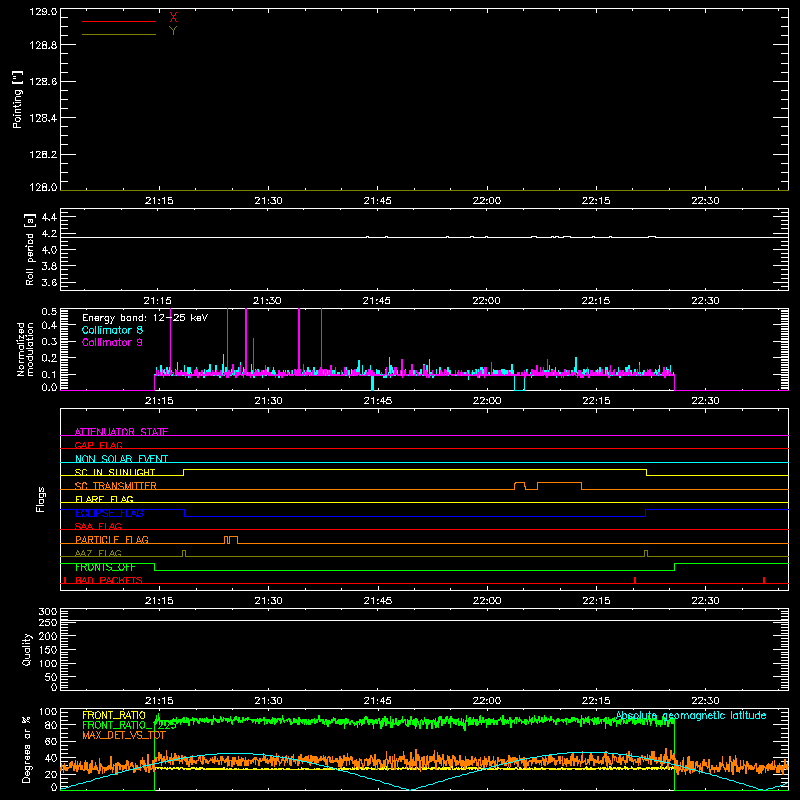800x800 pixels.
Task: Select the red X legend label
Action: [173, 18]
